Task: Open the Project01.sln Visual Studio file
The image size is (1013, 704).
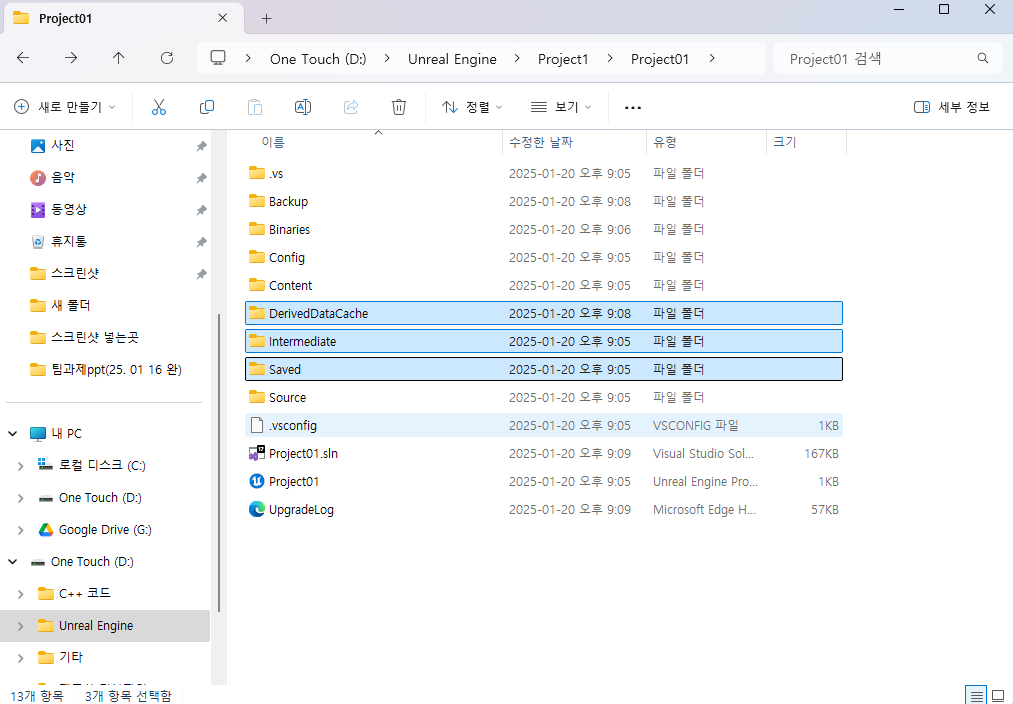Action: 544,453
